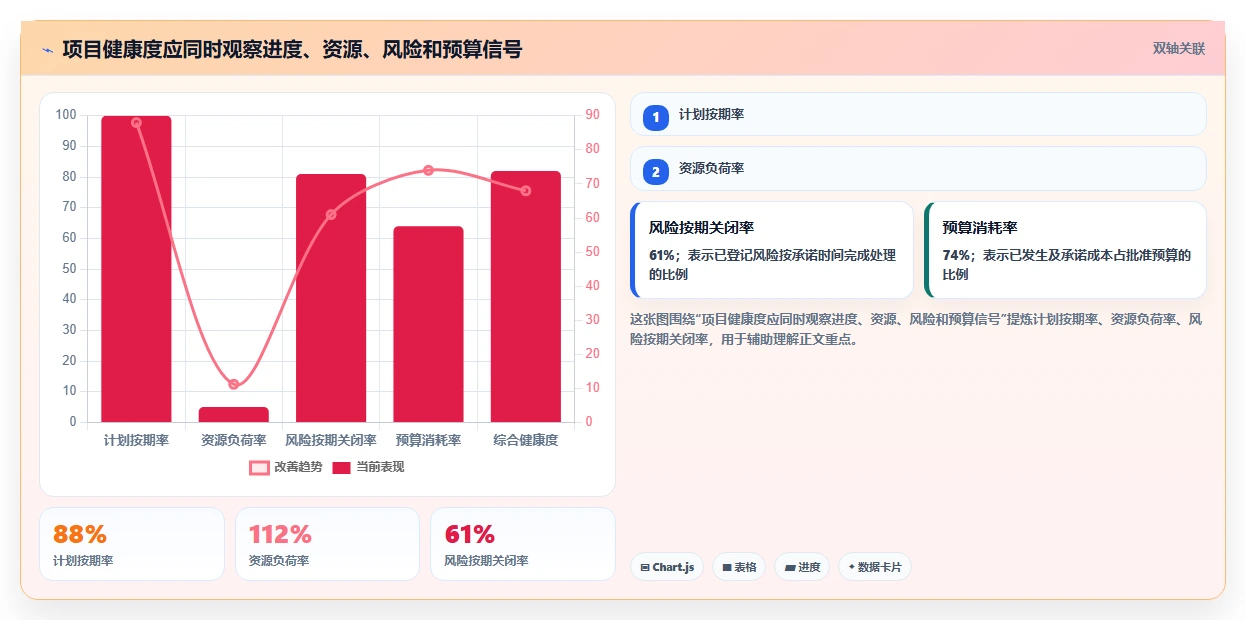Click the number 1 badge
This screenshot has width=1246, height=620.
pyautogui.click(x=656, y=118)
